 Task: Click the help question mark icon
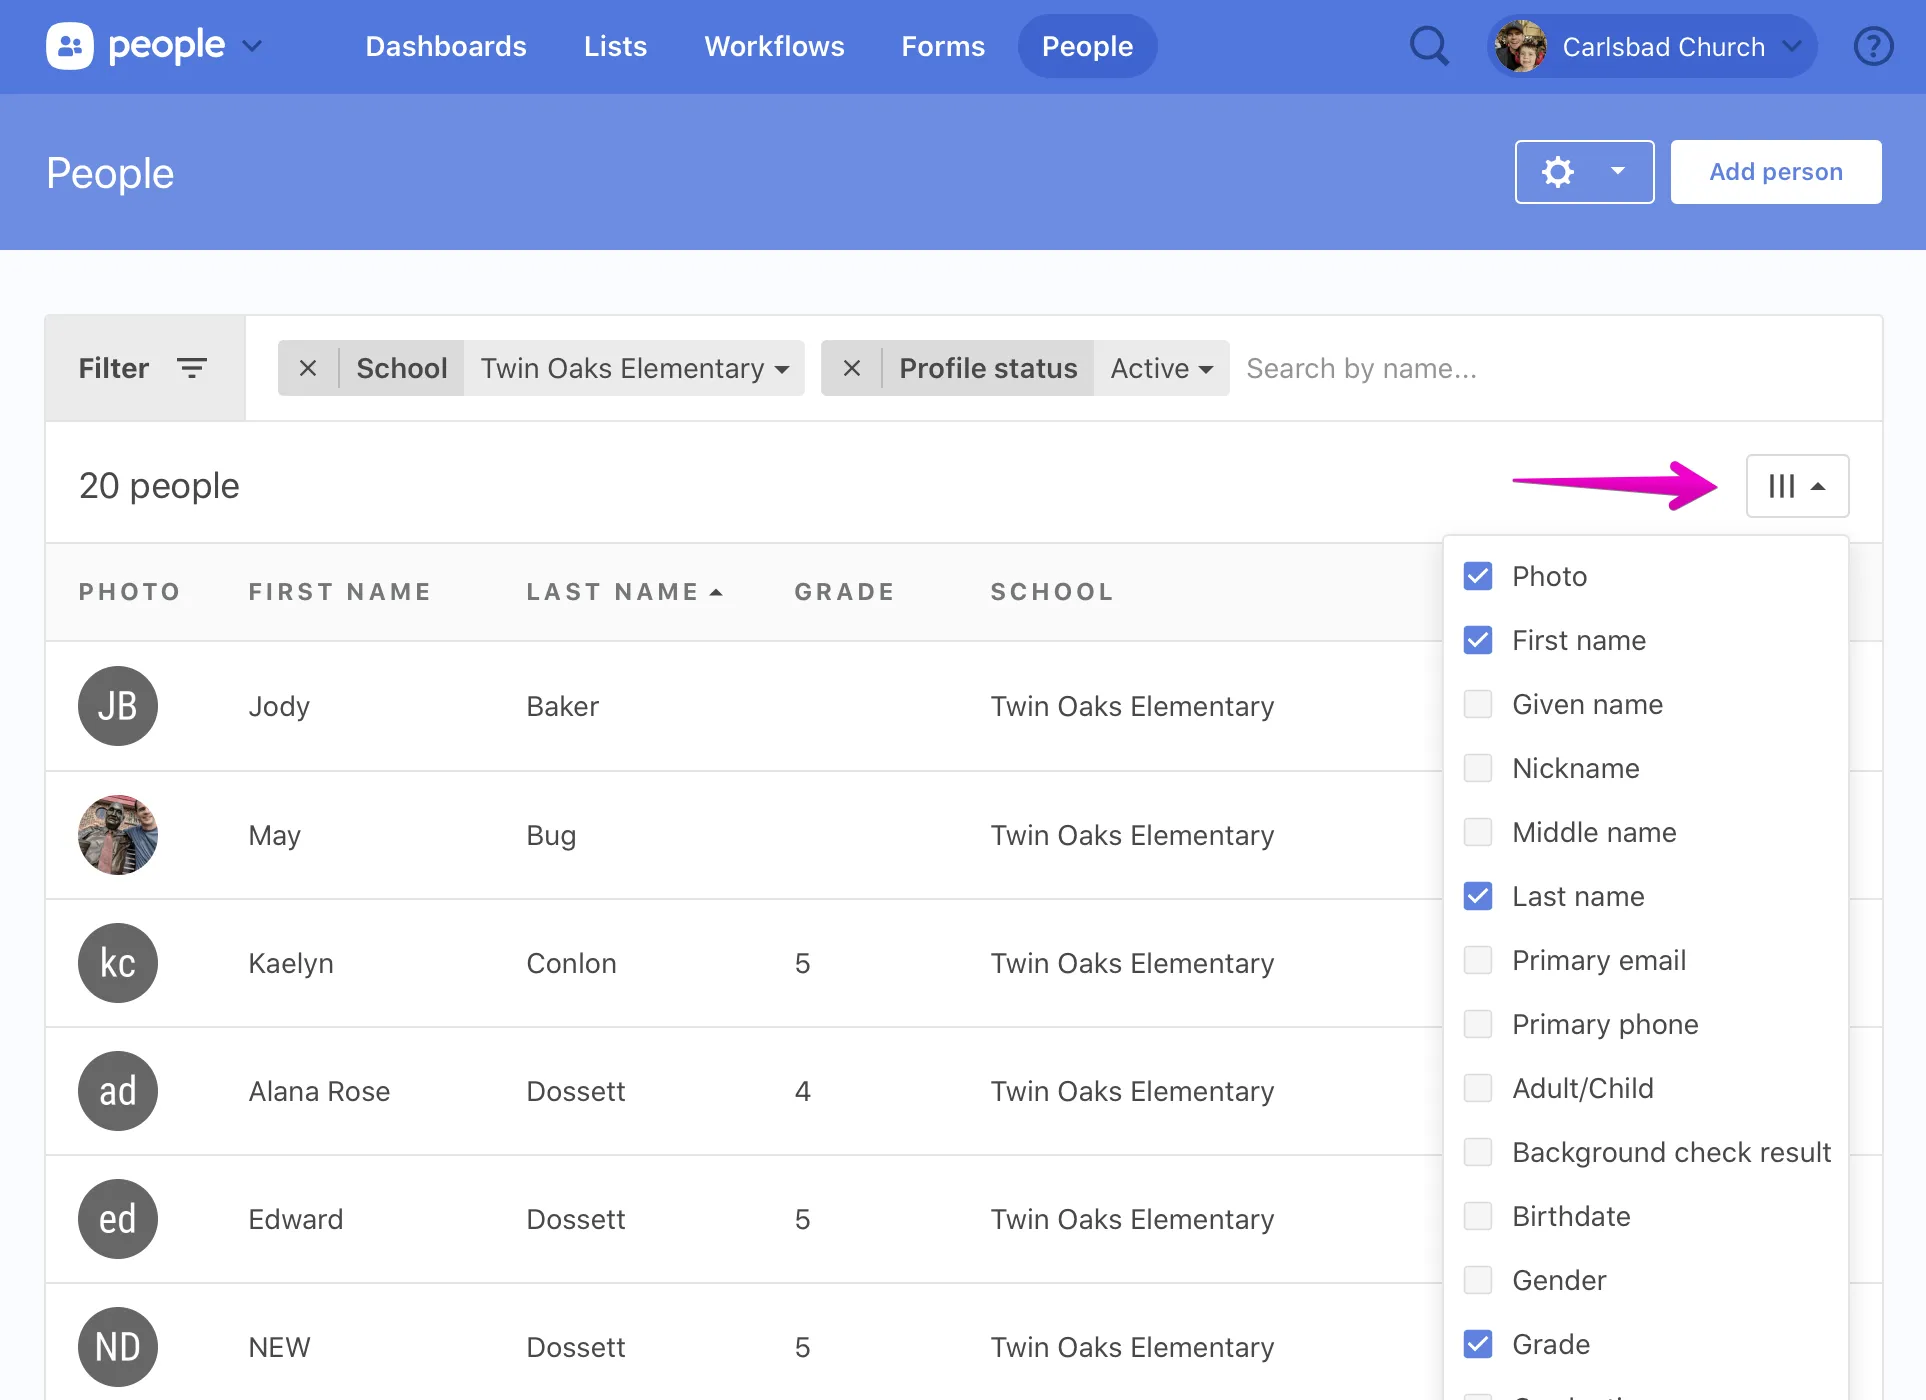(1873, 46)
